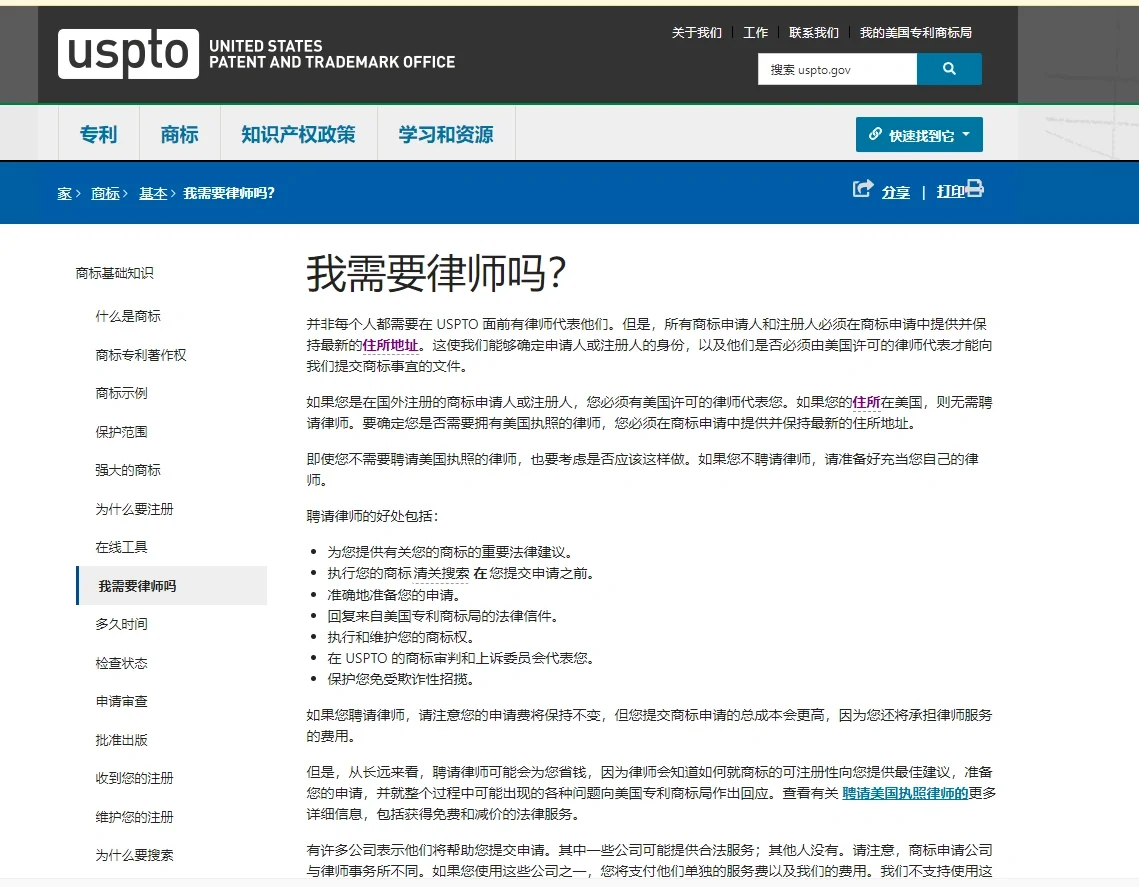1139x887 pixels.
Task: Open 为什么要搜索 sidebar item
Action: coord(134,855)
